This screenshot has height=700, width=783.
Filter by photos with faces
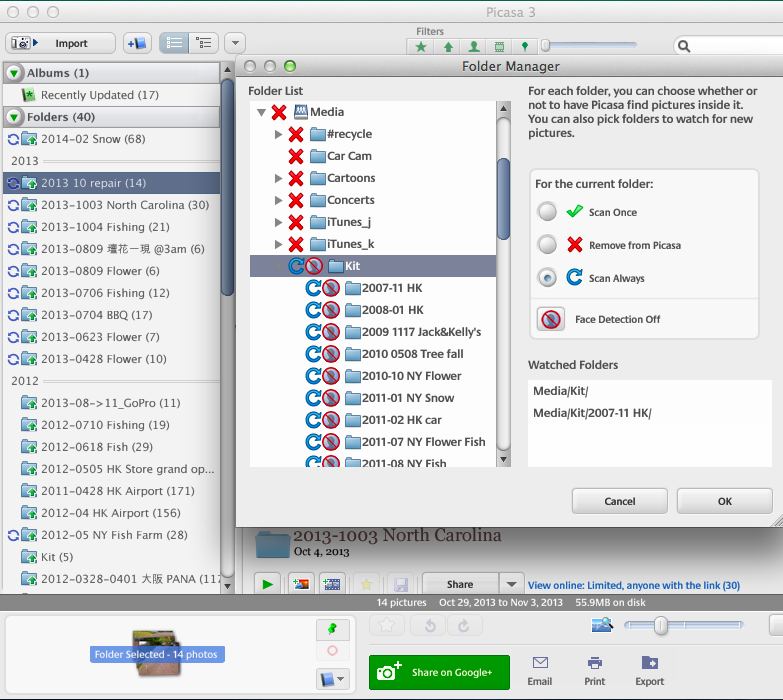pyautogui.click(x=474, y=47)
